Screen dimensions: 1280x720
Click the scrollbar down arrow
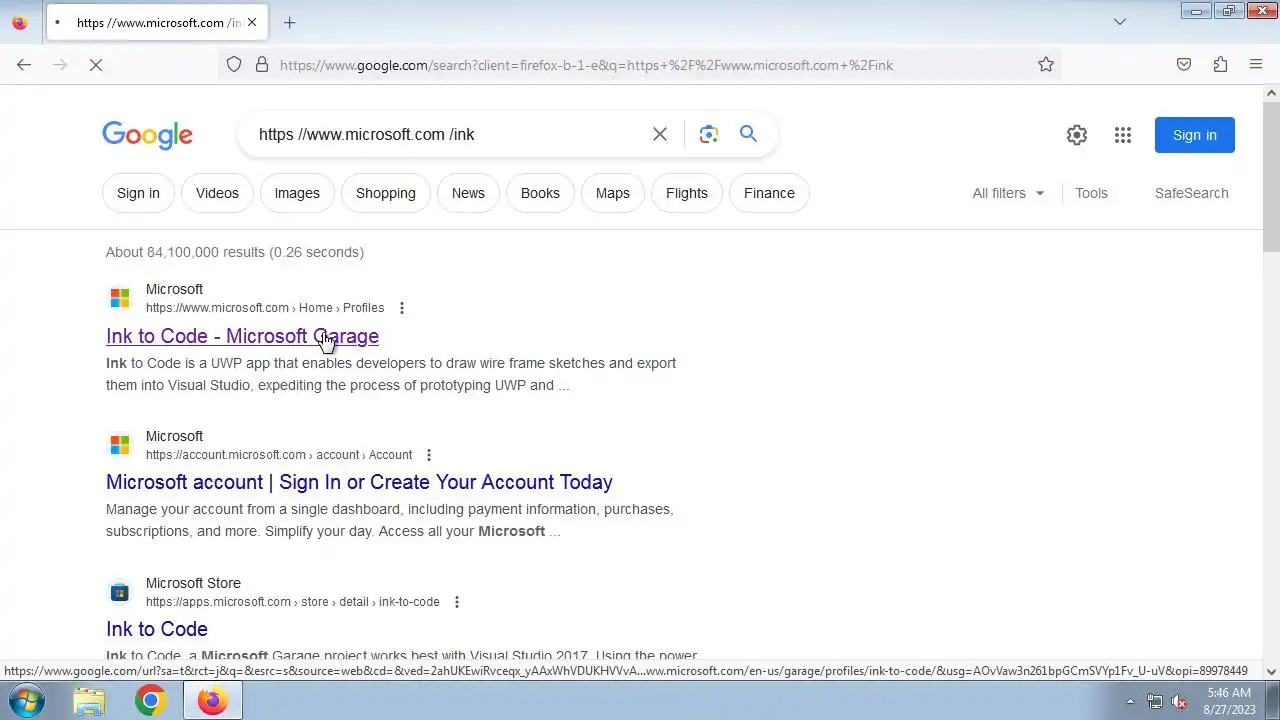1271,671
